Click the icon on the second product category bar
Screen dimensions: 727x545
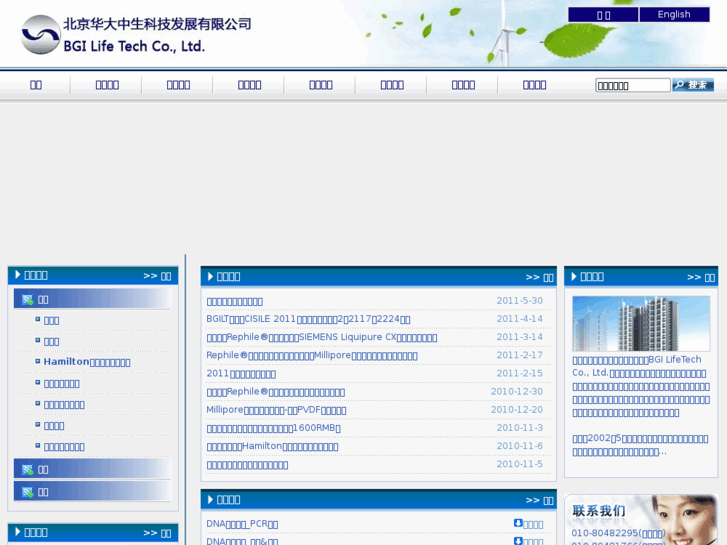(x=28, y=470)
